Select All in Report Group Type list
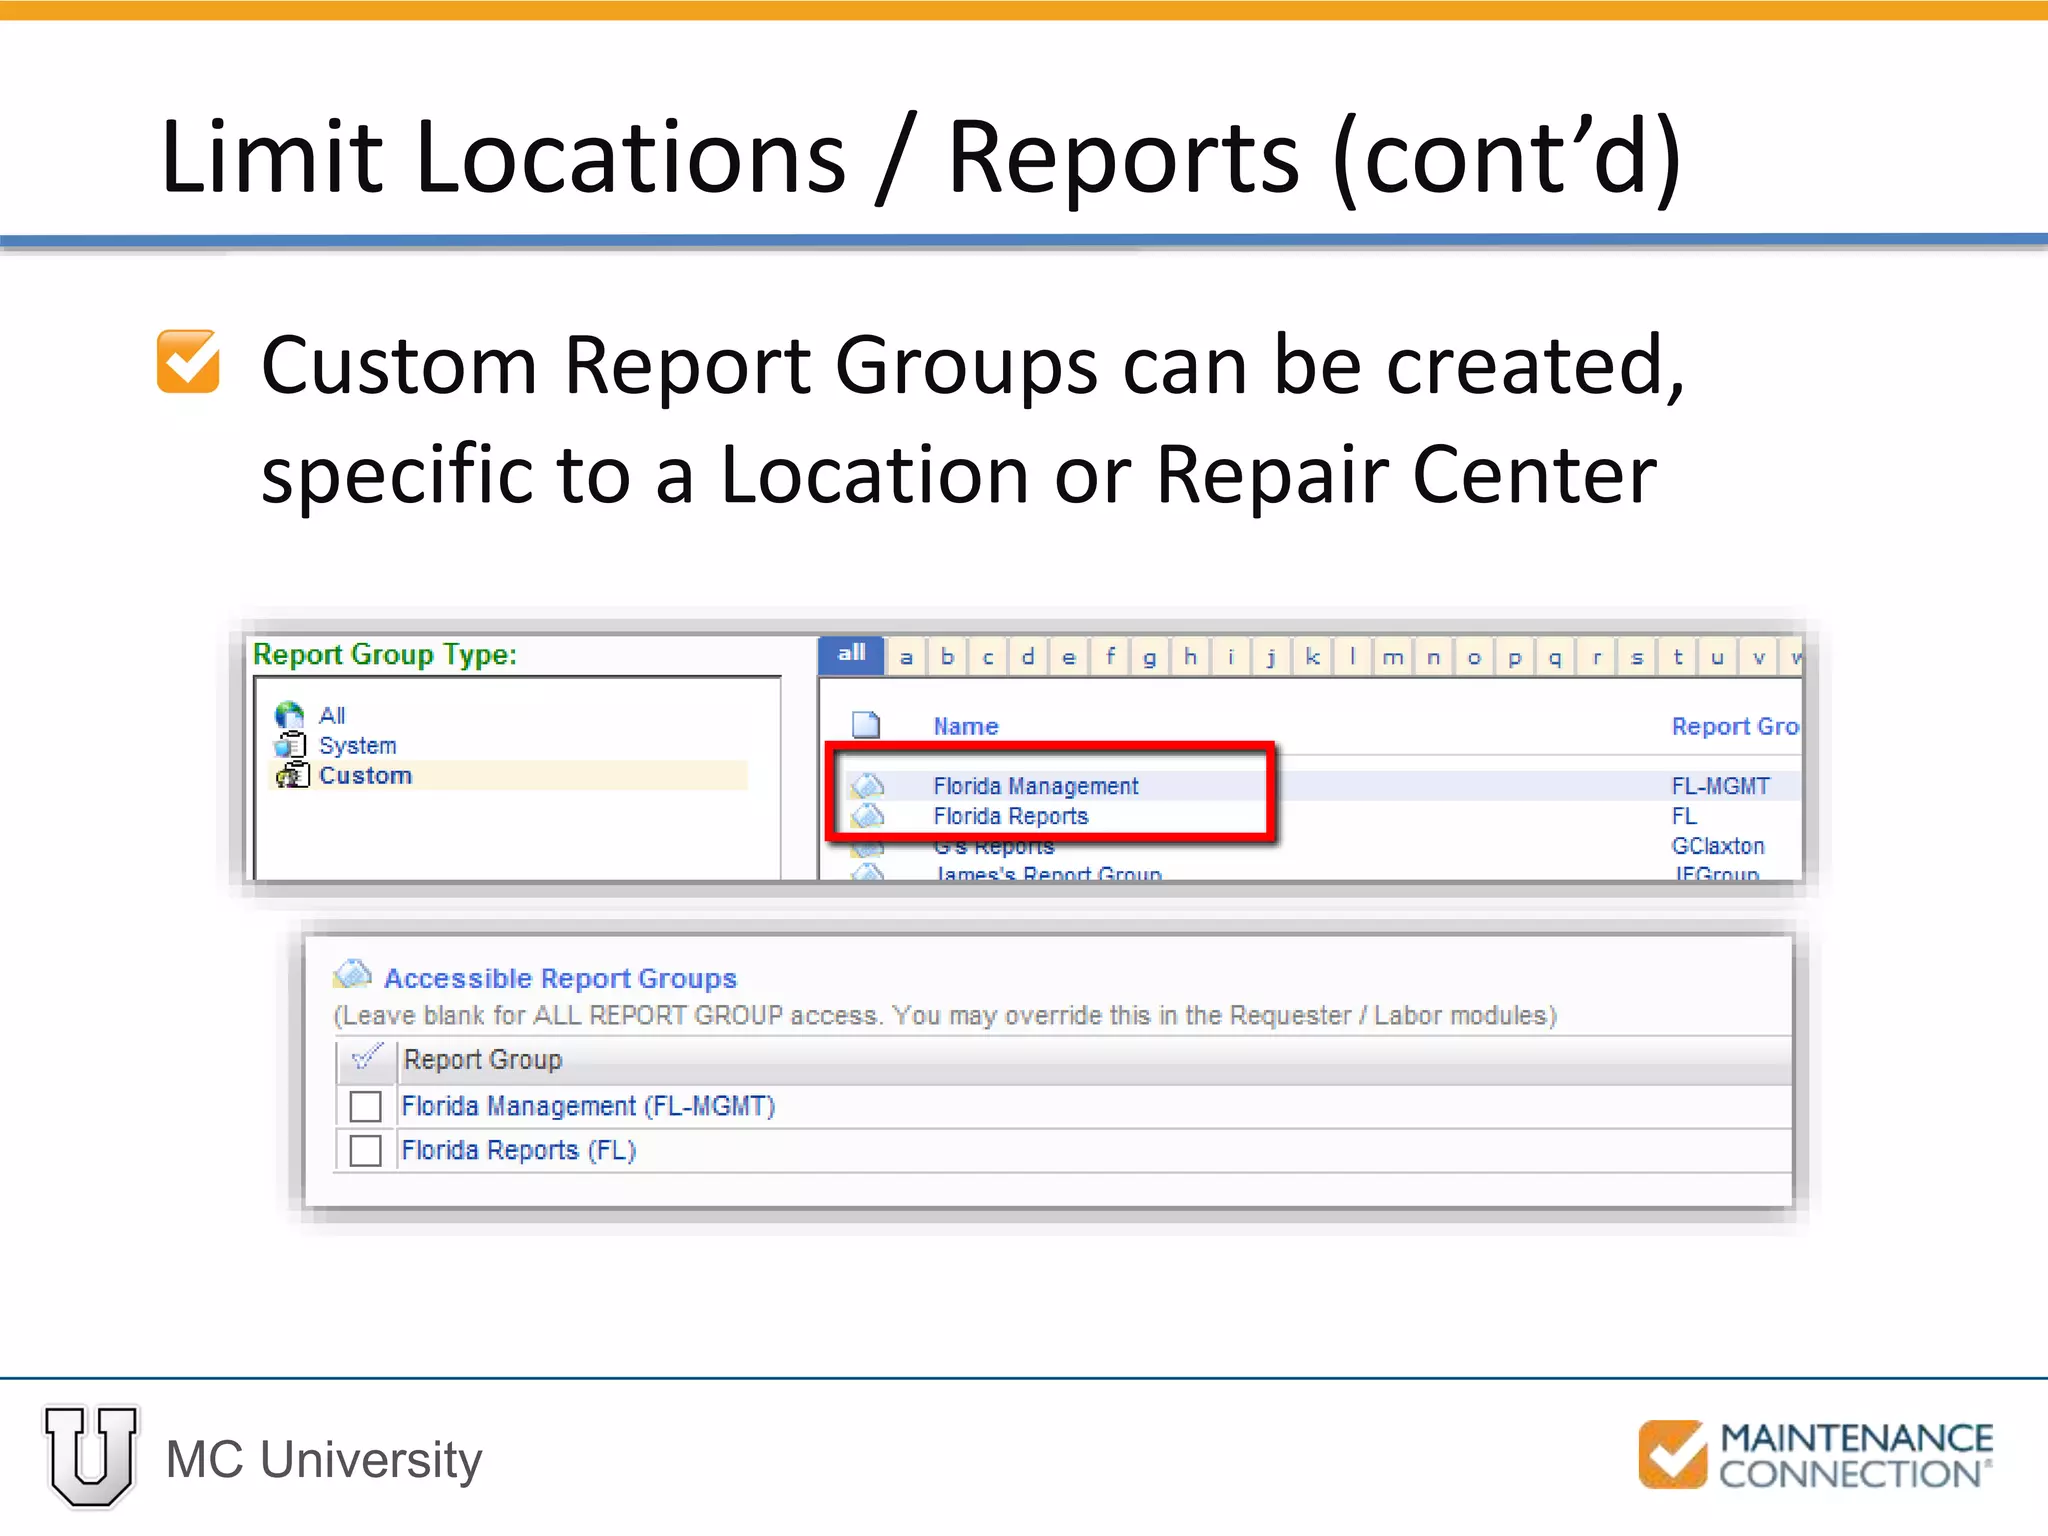The width and height of the screenshot is (2048, 1536). pyautogui.click(x=332, y=715)
